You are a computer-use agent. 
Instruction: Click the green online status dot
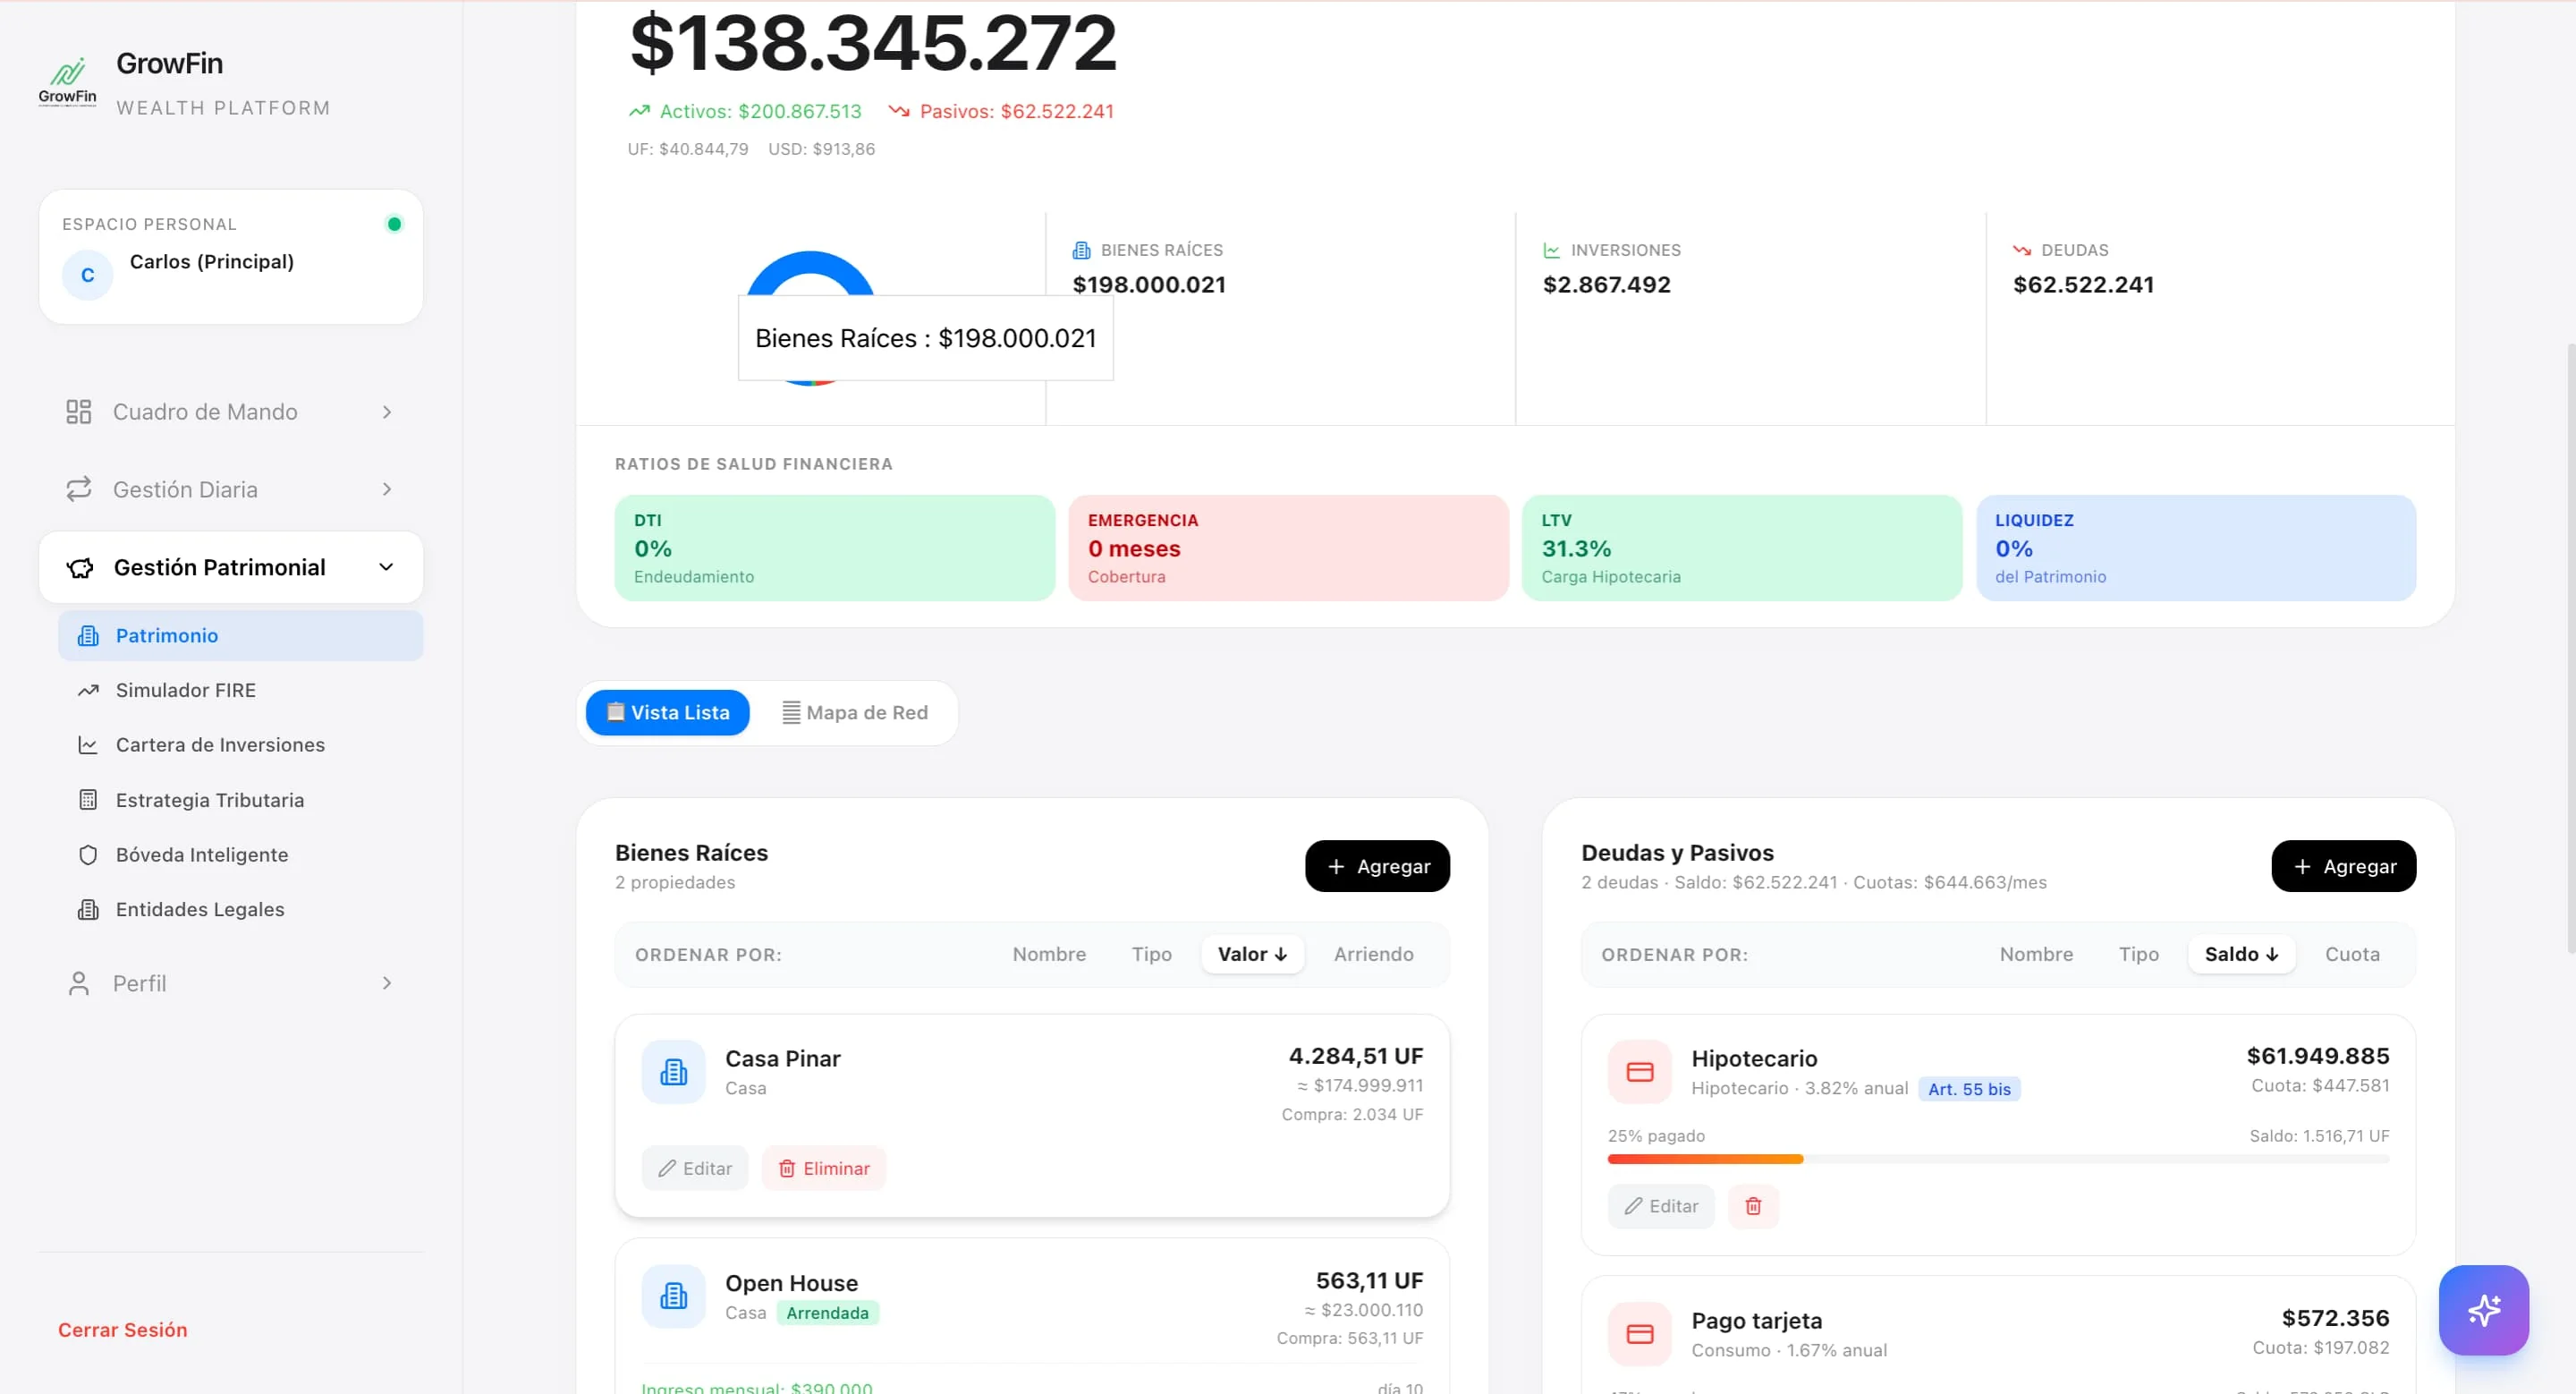pos(394,224)
